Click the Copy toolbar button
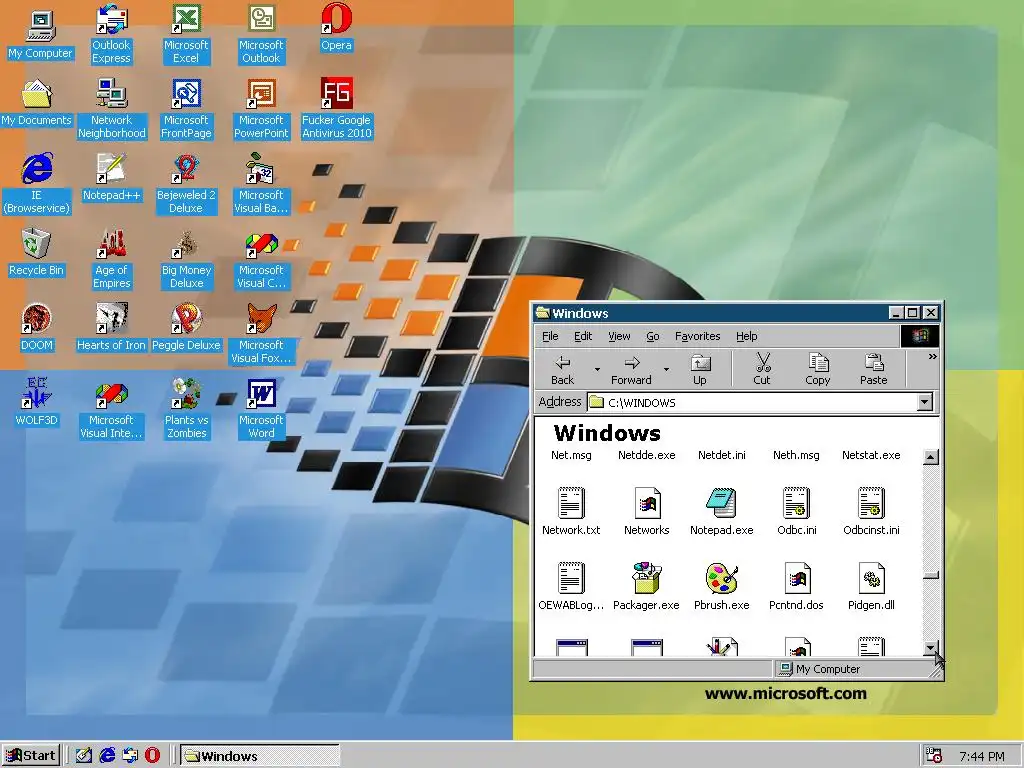This screenshot has height=768, width=1024. 818,370
